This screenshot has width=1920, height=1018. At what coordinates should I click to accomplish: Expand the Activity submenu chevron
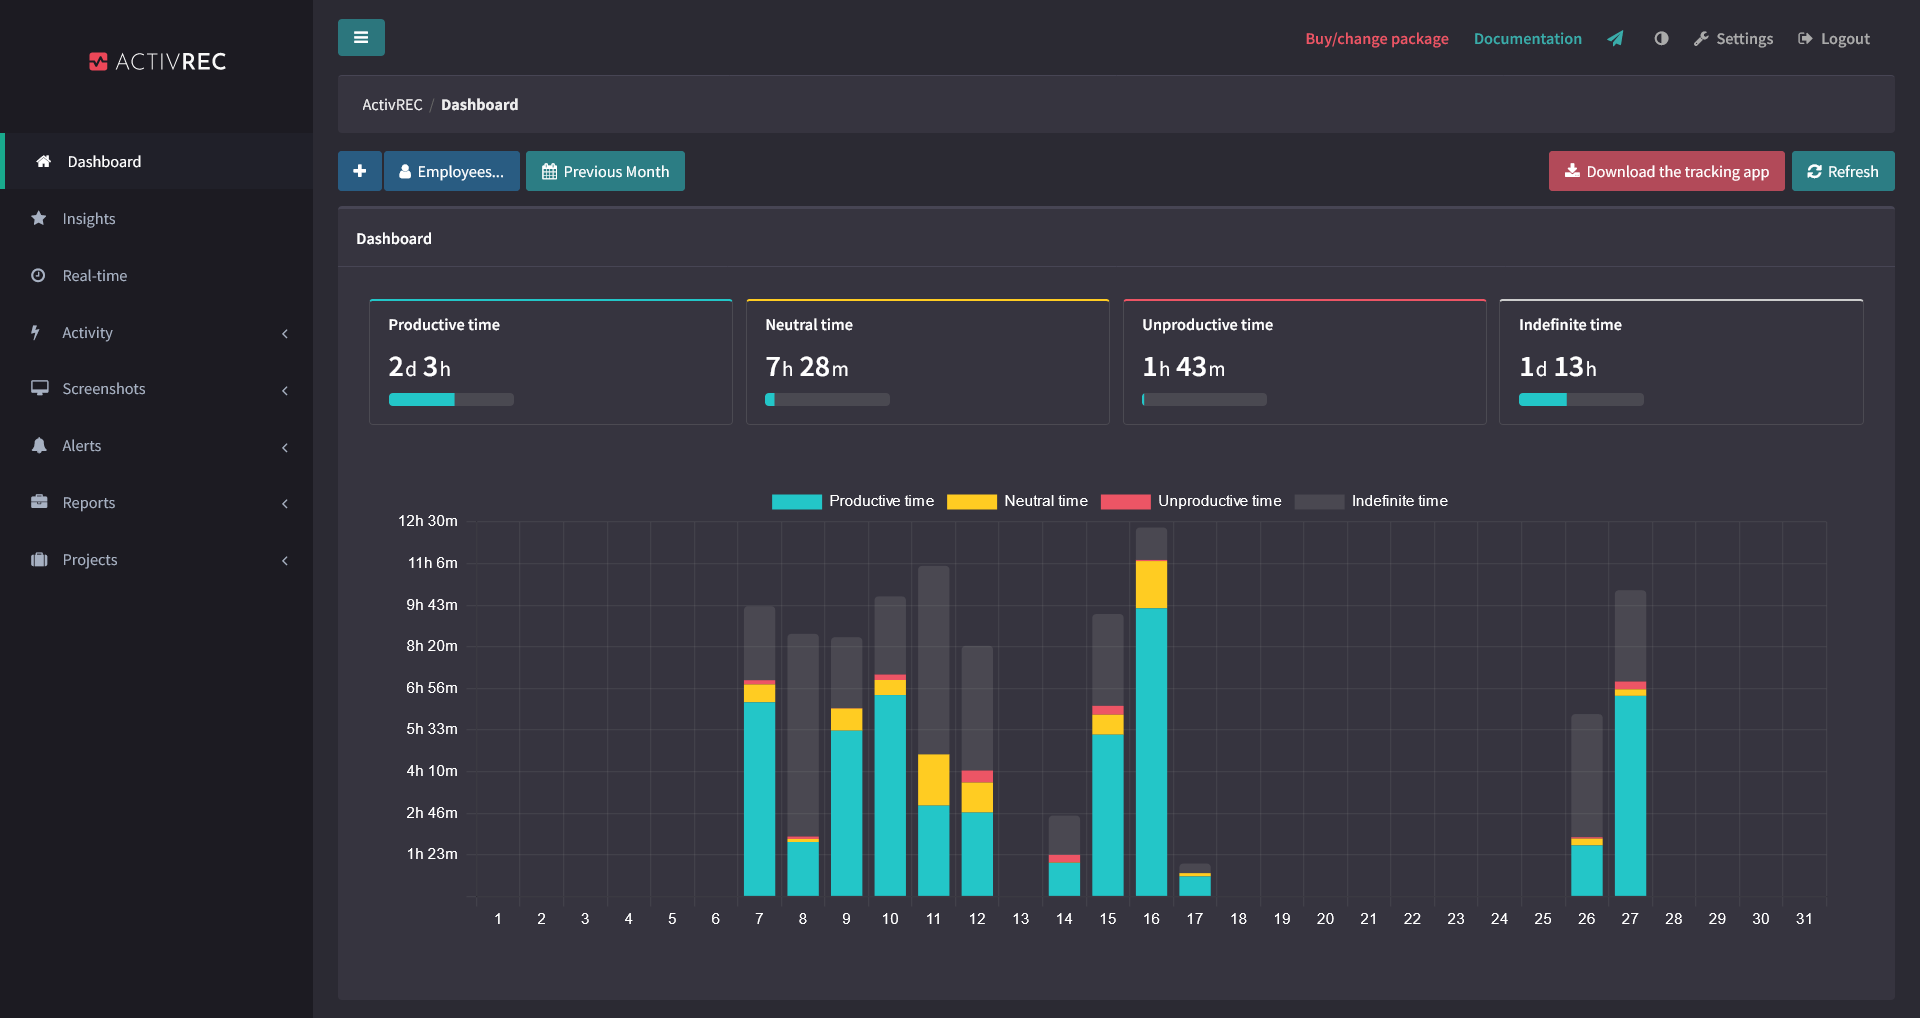pyautogui.click(x=285, y=333)
